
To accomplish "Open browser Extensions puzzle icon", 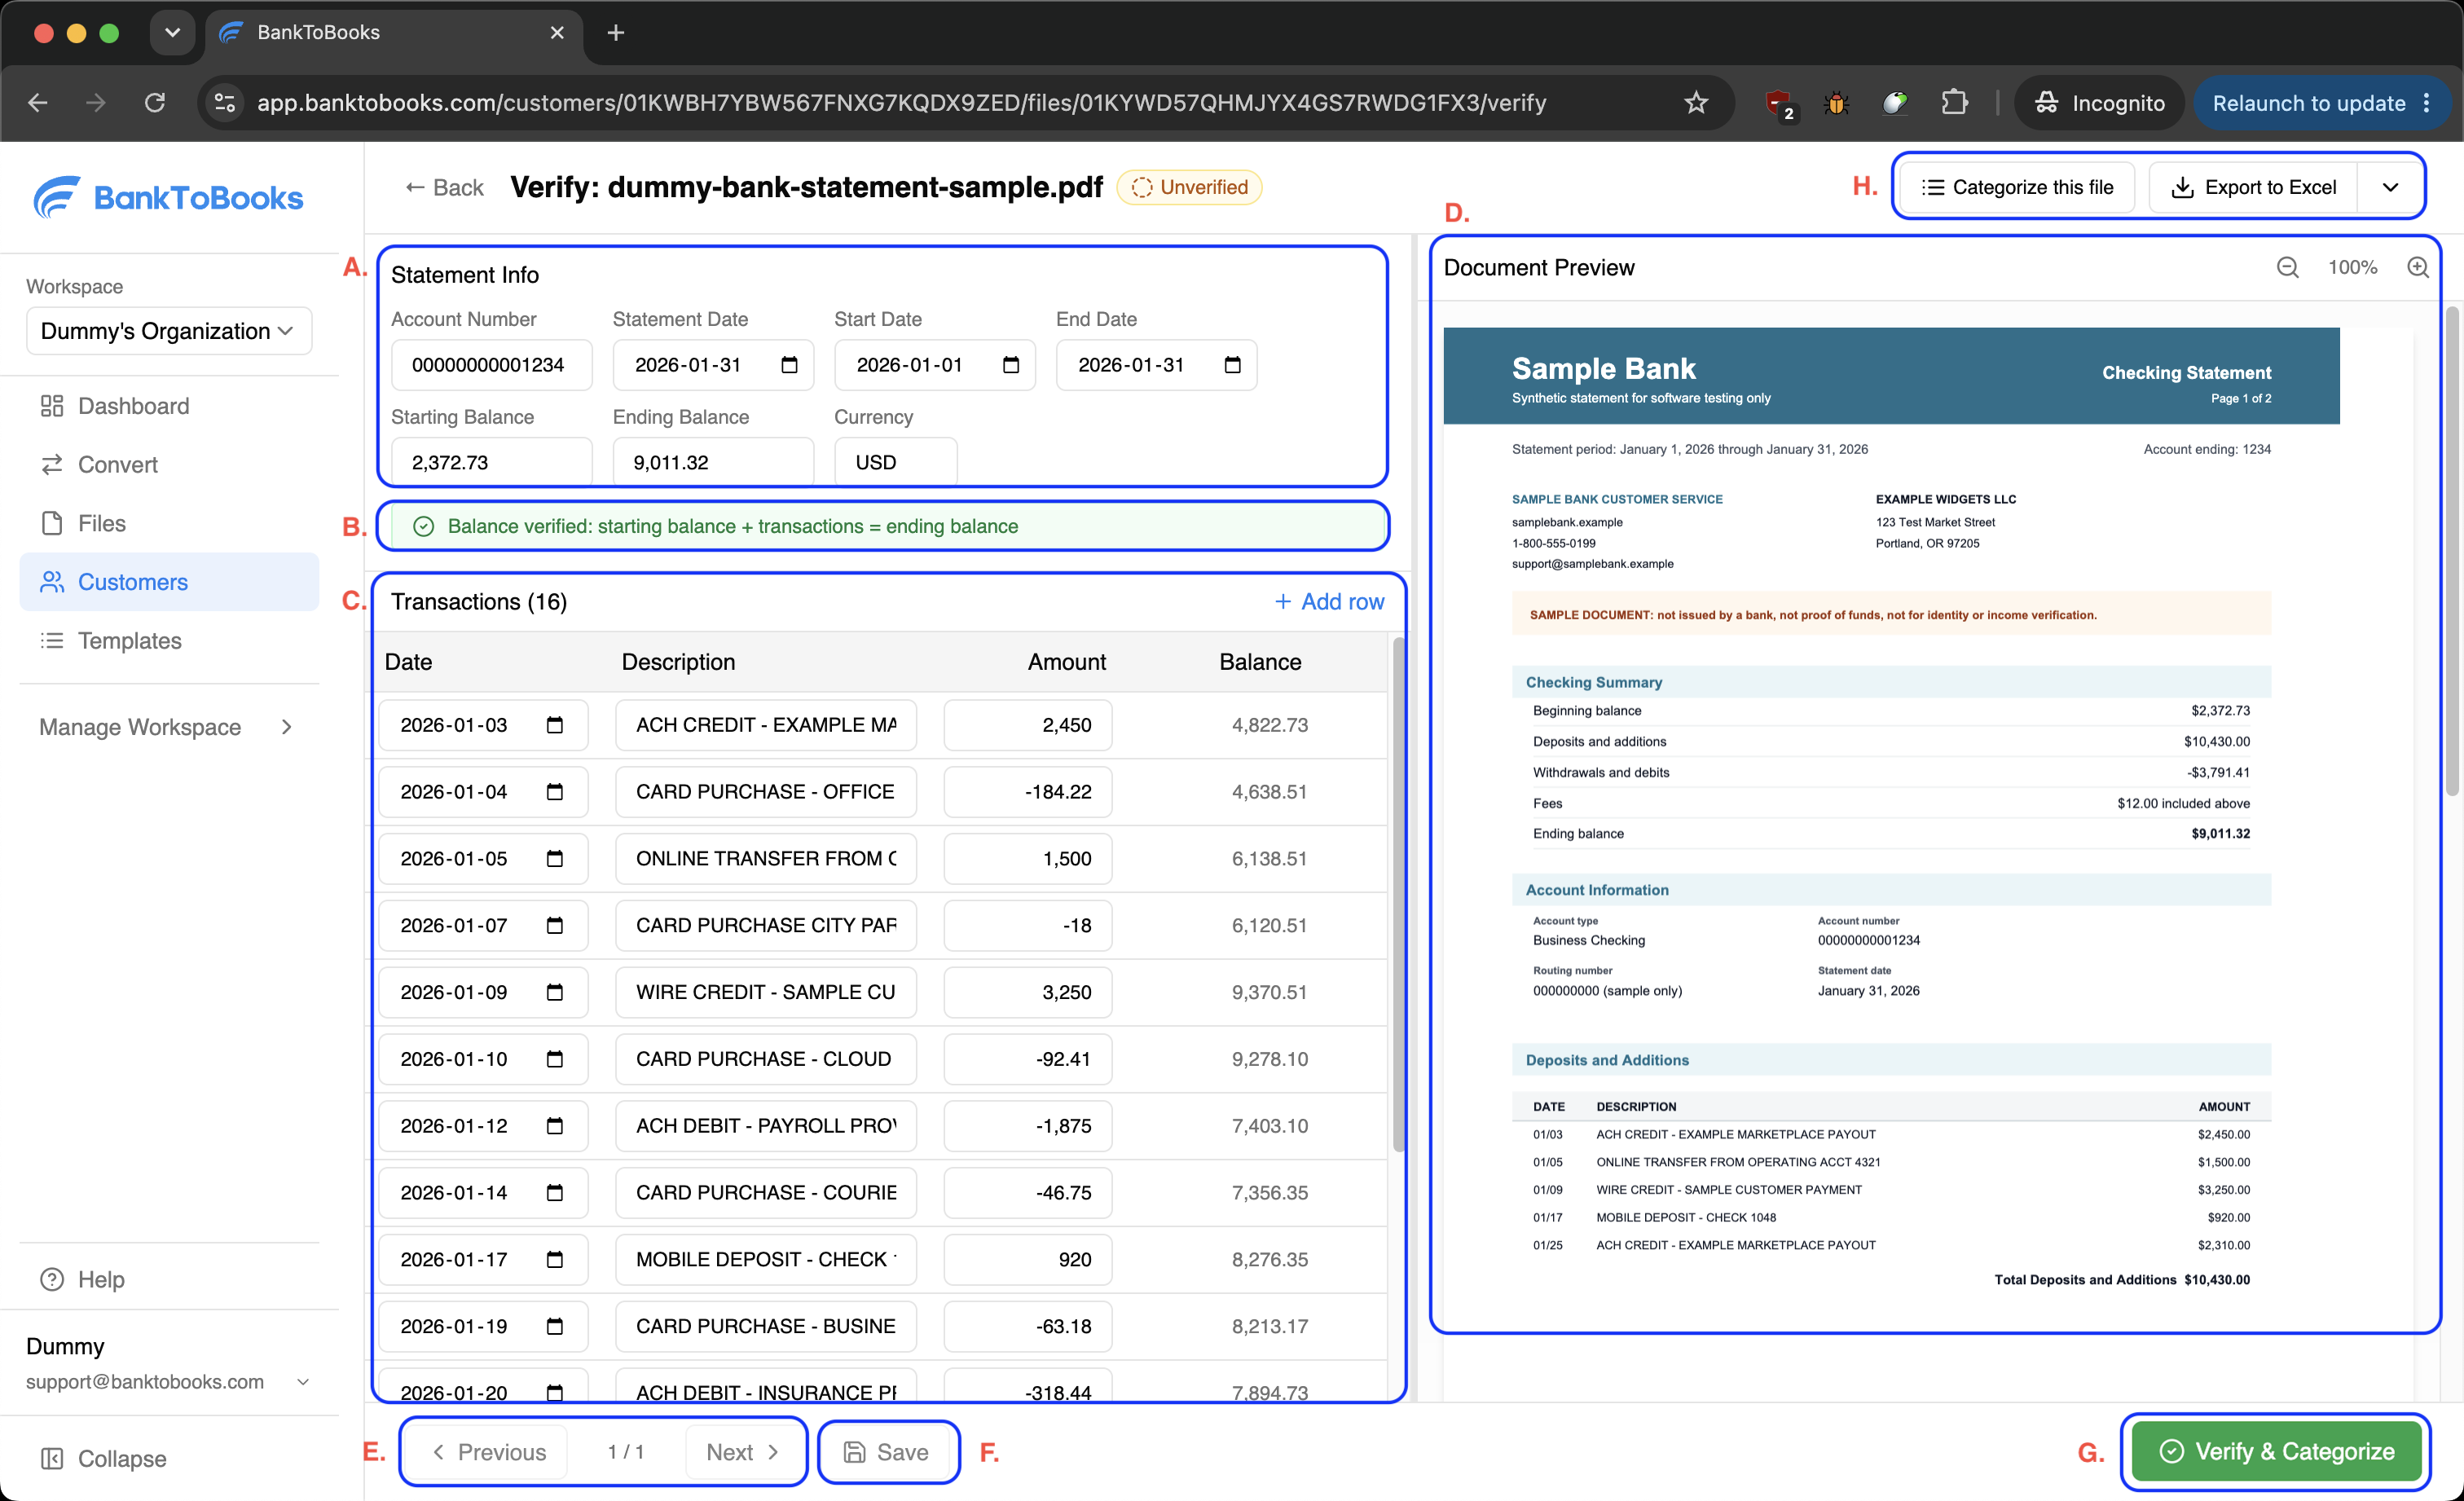I will click(x=1954, y=103).
